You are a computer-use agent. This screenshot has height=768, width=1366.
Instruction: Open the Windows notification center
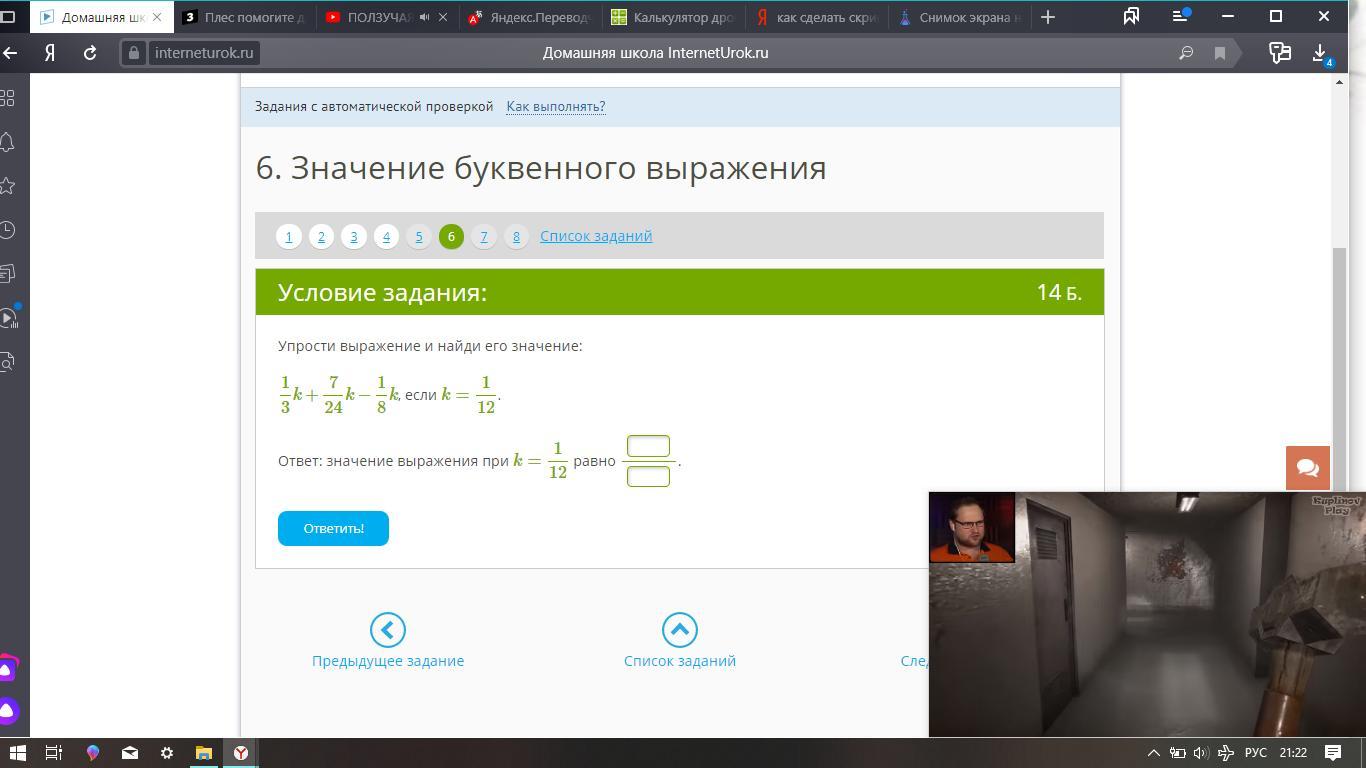tap(1333, 753)
